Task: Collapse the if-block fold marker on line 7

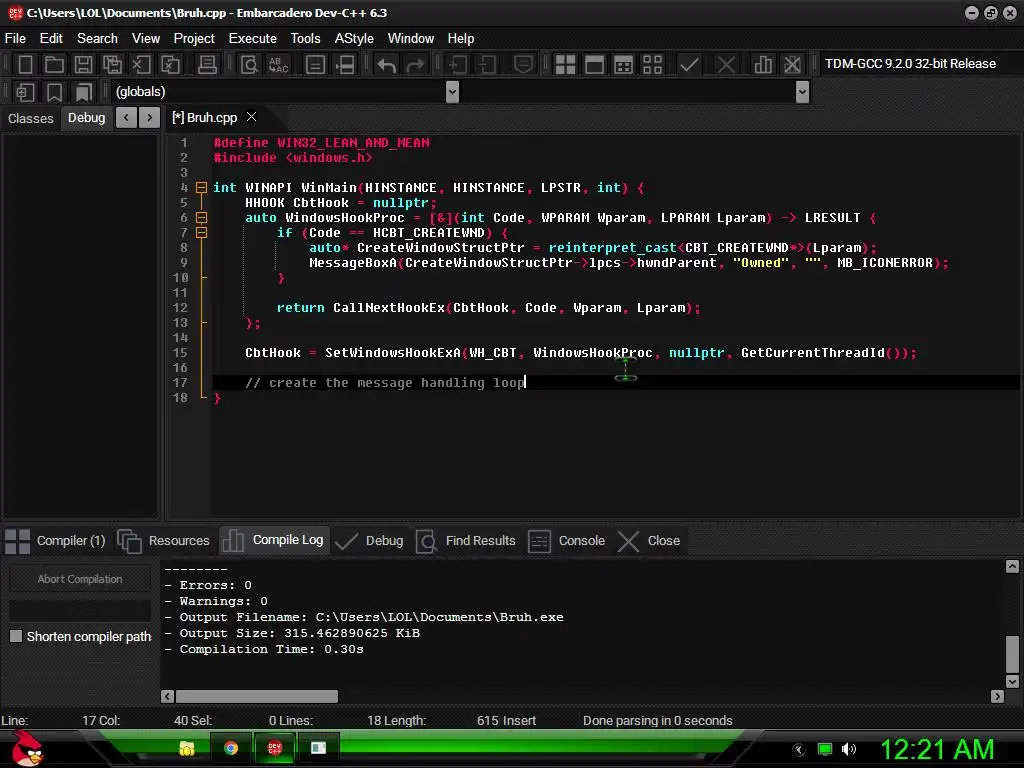Action: click(202, 233)
